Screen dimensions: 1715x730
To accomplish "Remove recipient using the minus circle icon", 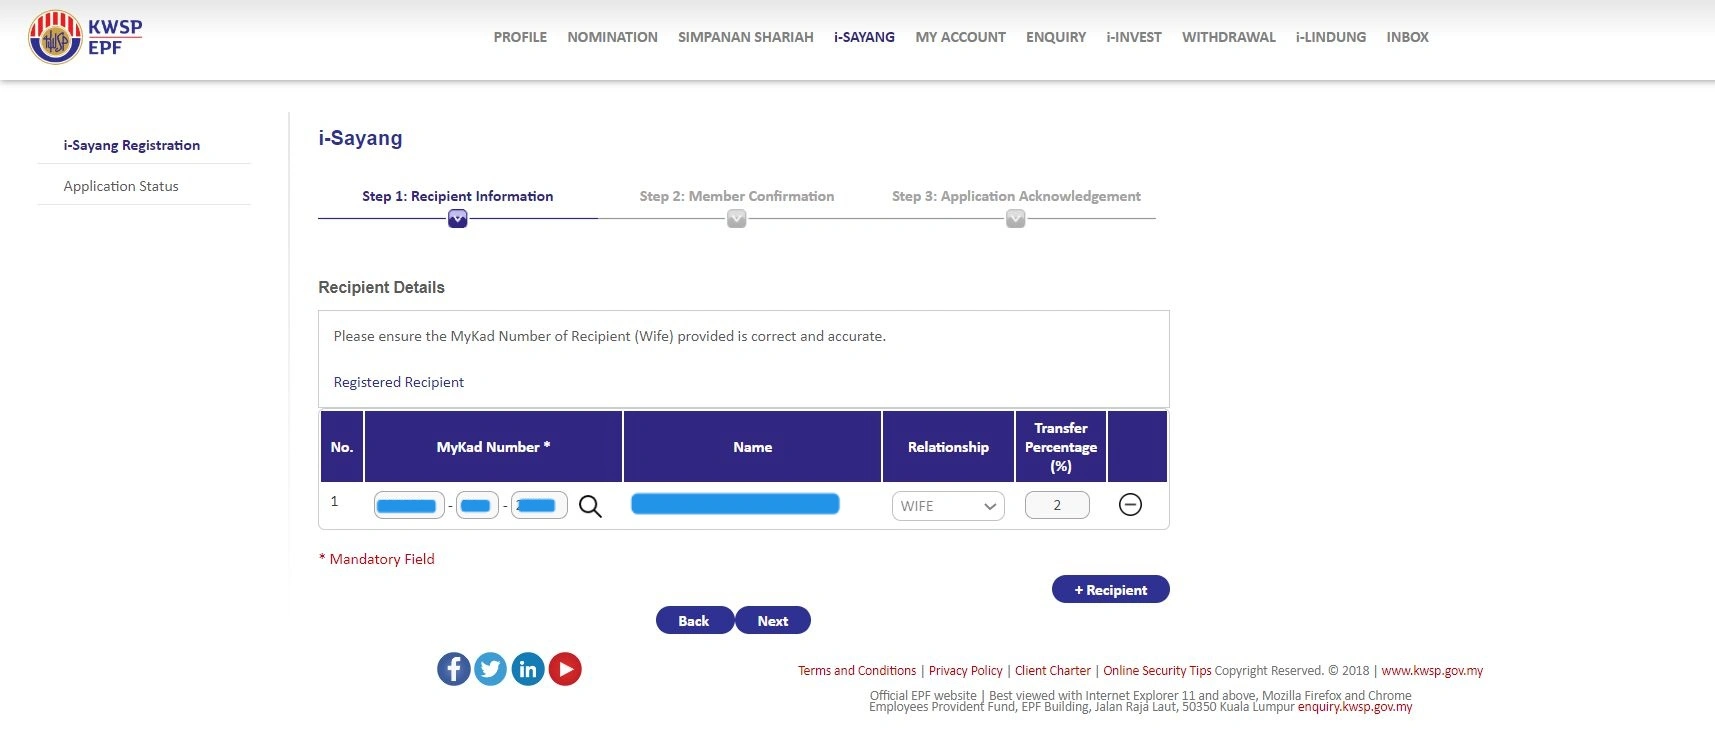I will [x=1130, y=505].
